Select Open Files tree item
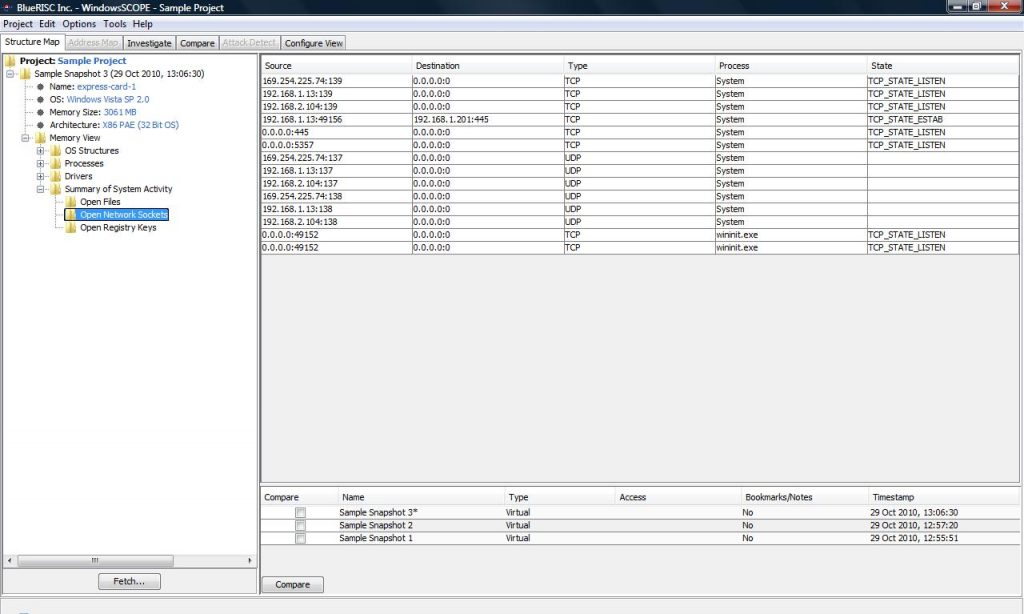The height and width of the screenshot is (614, 1024). 100,202
